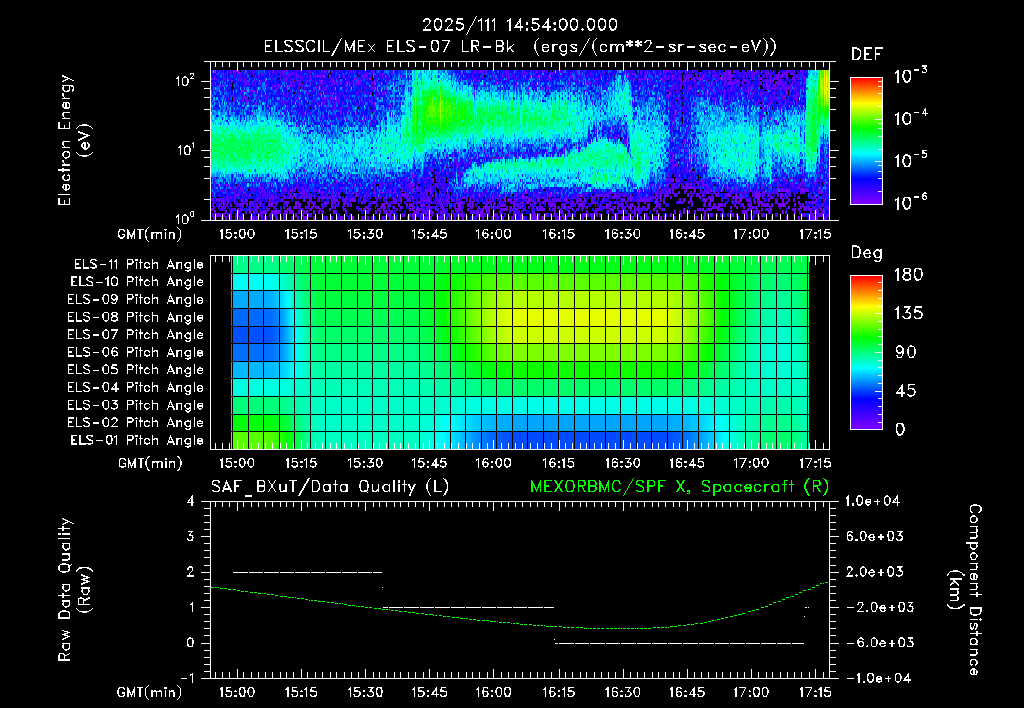This screenshot has width=1024, height=708.
Task: Click the 16:45 tick under the data quality plot
Action: 686,692
